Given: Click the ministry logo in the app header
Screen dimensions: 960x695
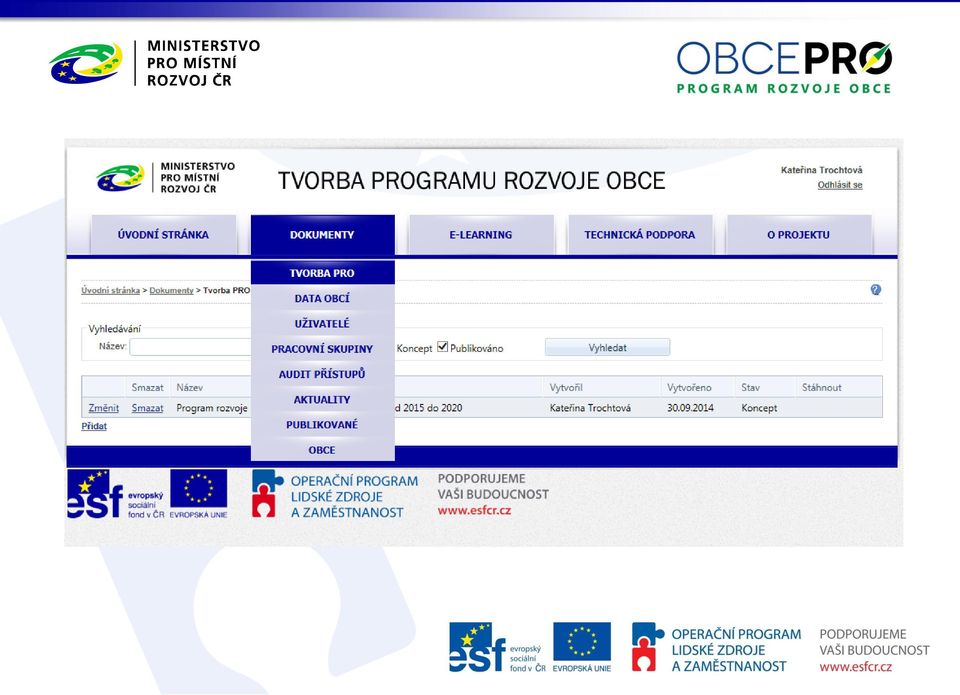Looking at the screenshot, I should [165, 178].
